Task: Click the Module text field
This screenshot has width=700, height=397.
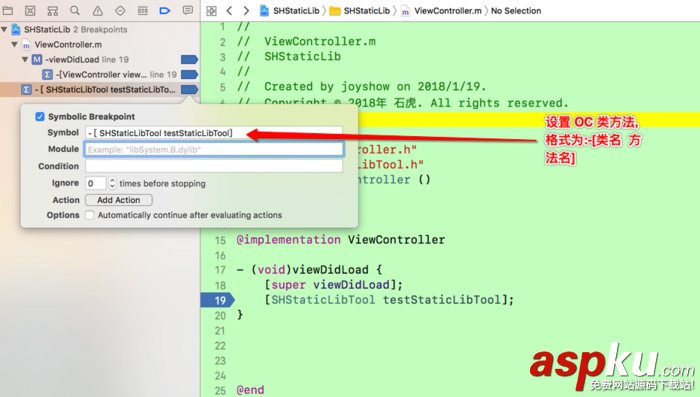Action: pyautogui.click(x=214, y=149)
